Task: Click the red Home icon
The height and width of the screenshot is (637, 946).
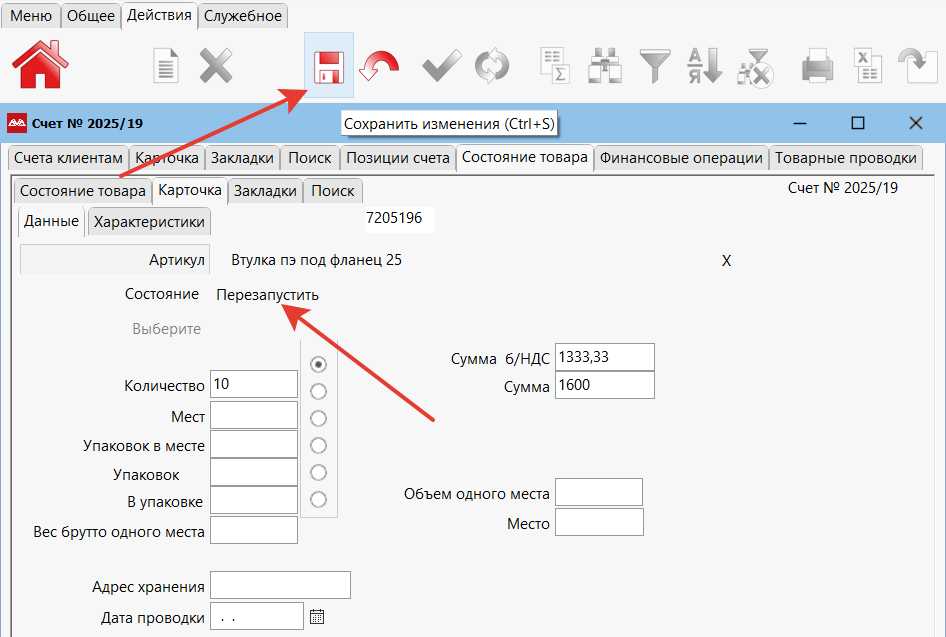Action: (x=40, y=66)
